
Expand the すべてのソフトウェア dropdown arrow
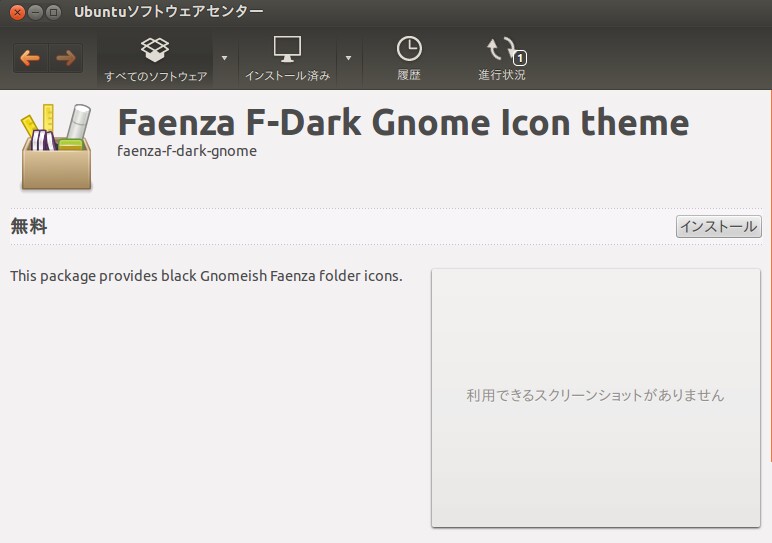225,59
